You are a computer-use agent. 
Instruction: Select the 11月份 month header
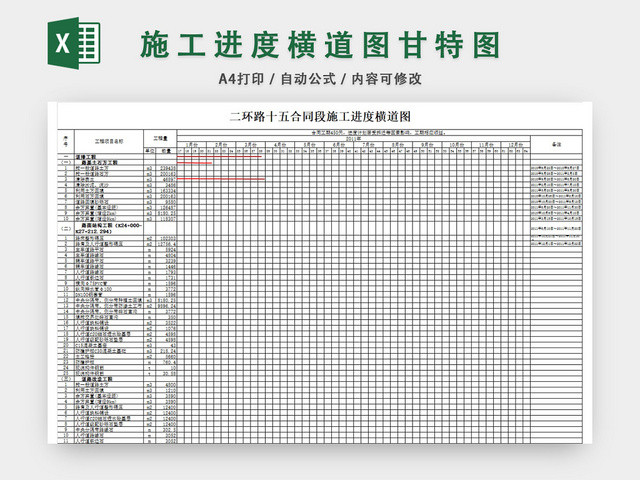[486, 145]
